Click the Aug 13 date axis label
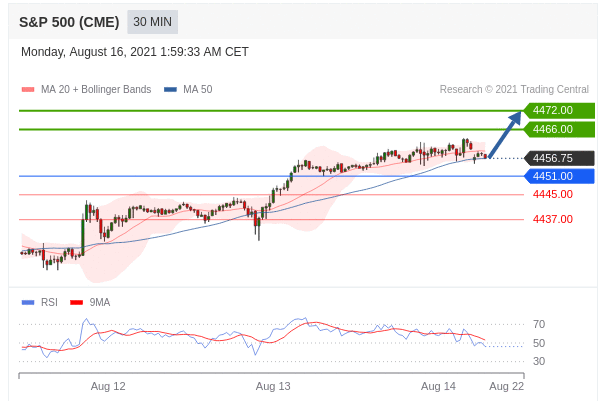 coord(273,386)
